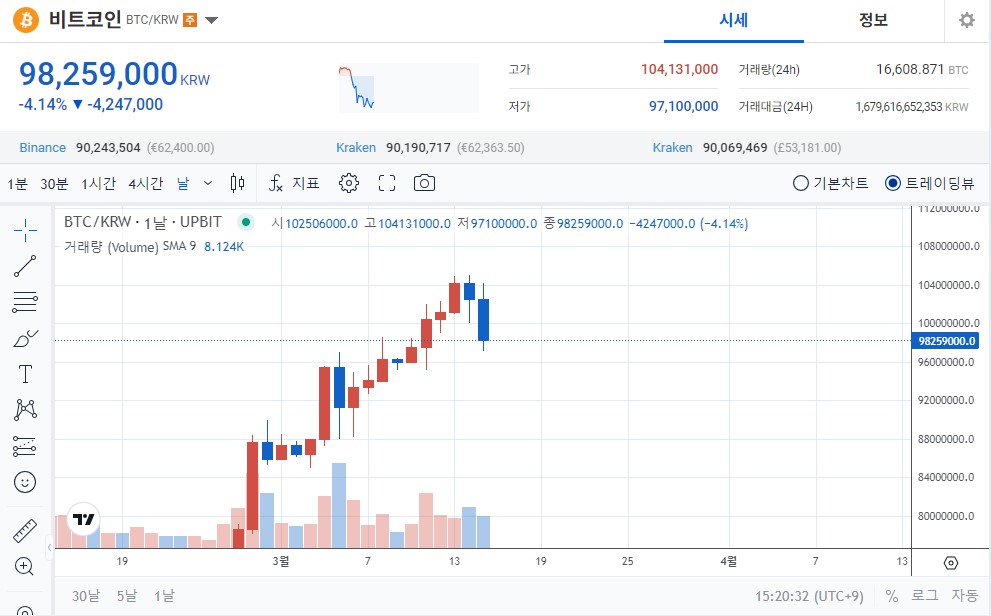This screenshot has height=616, width=991.
Task: Click the current price label 98259000.0 on axis
Action: [x=945, y=341]
